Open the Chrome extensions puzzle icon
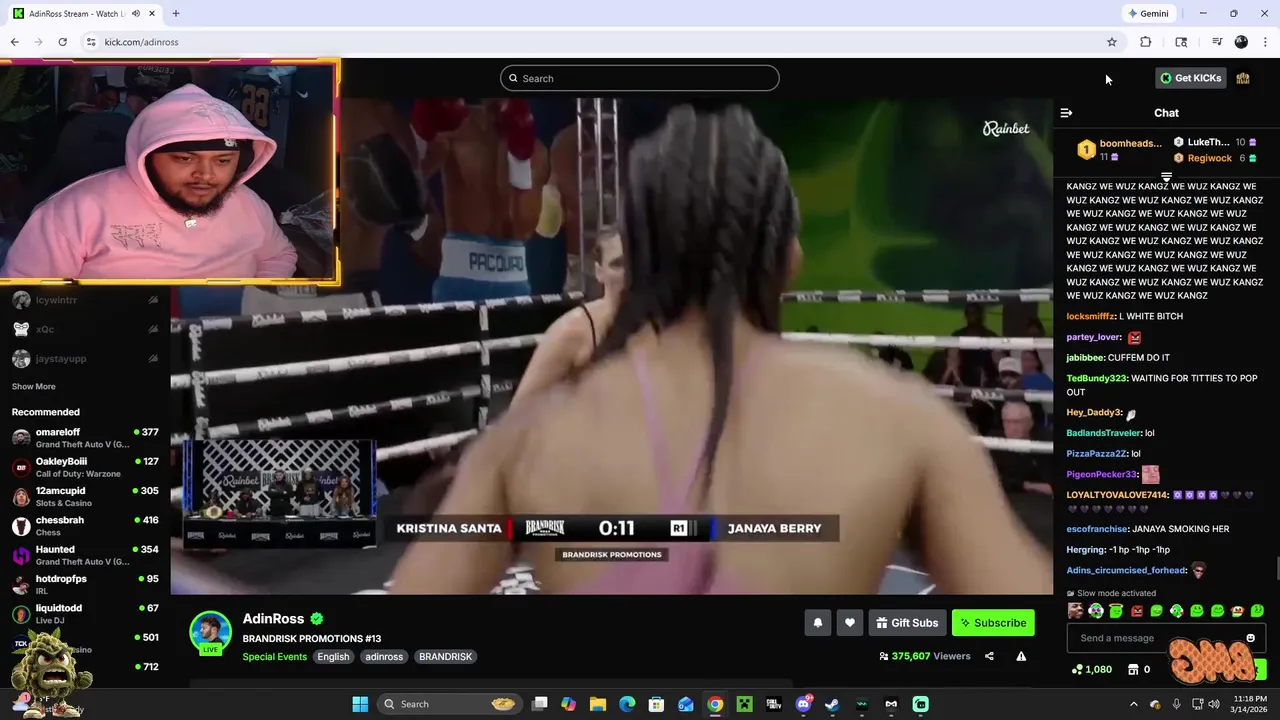 click(1145, 42)
